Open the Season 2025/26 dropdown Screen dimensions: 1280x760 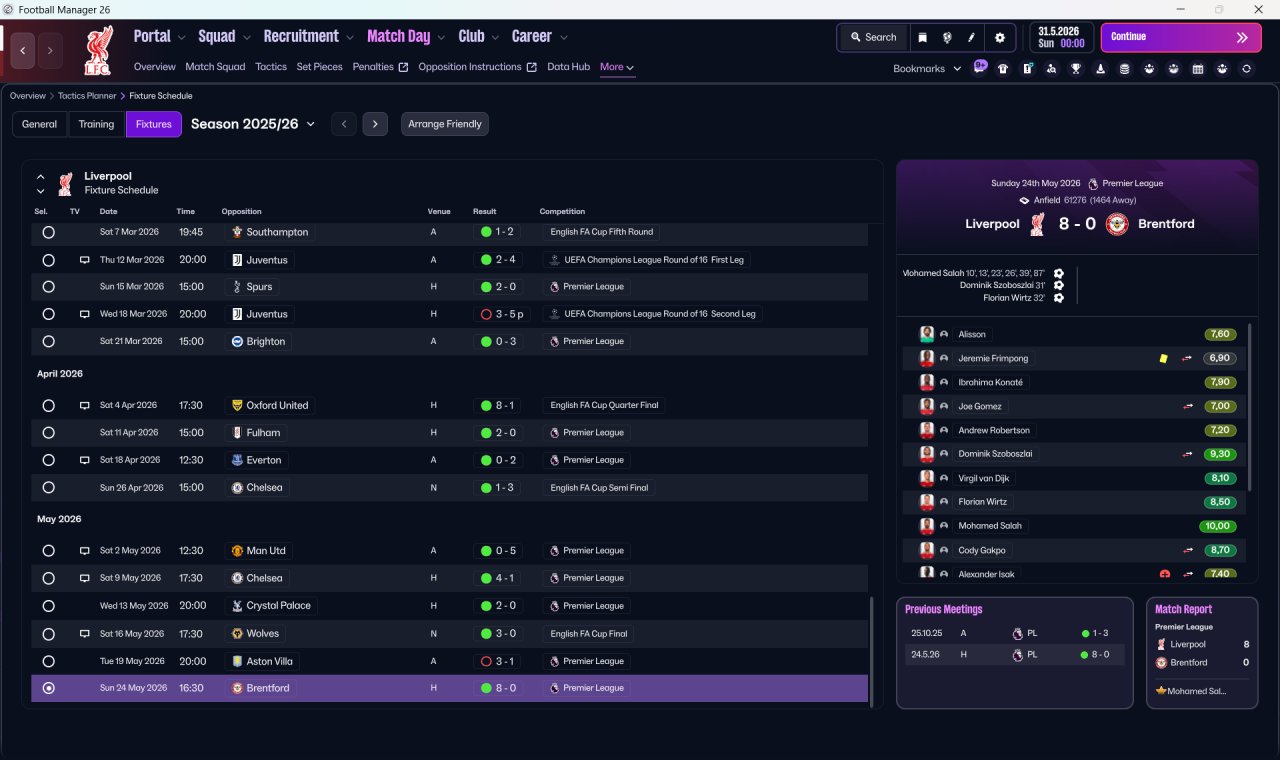point(253,124)
